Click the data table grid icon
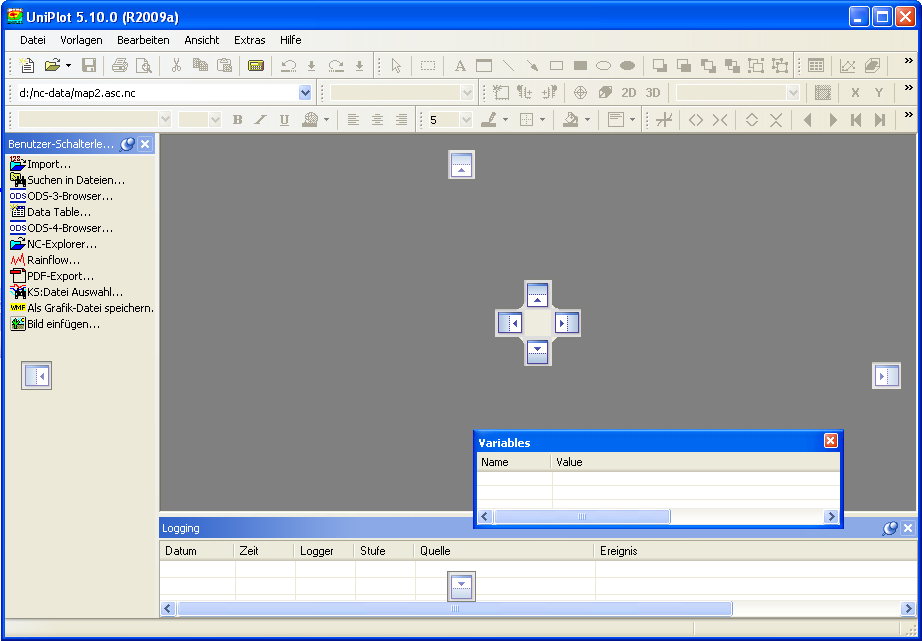Viewport: 922px width, 641px height. click(x=816, y=66)
